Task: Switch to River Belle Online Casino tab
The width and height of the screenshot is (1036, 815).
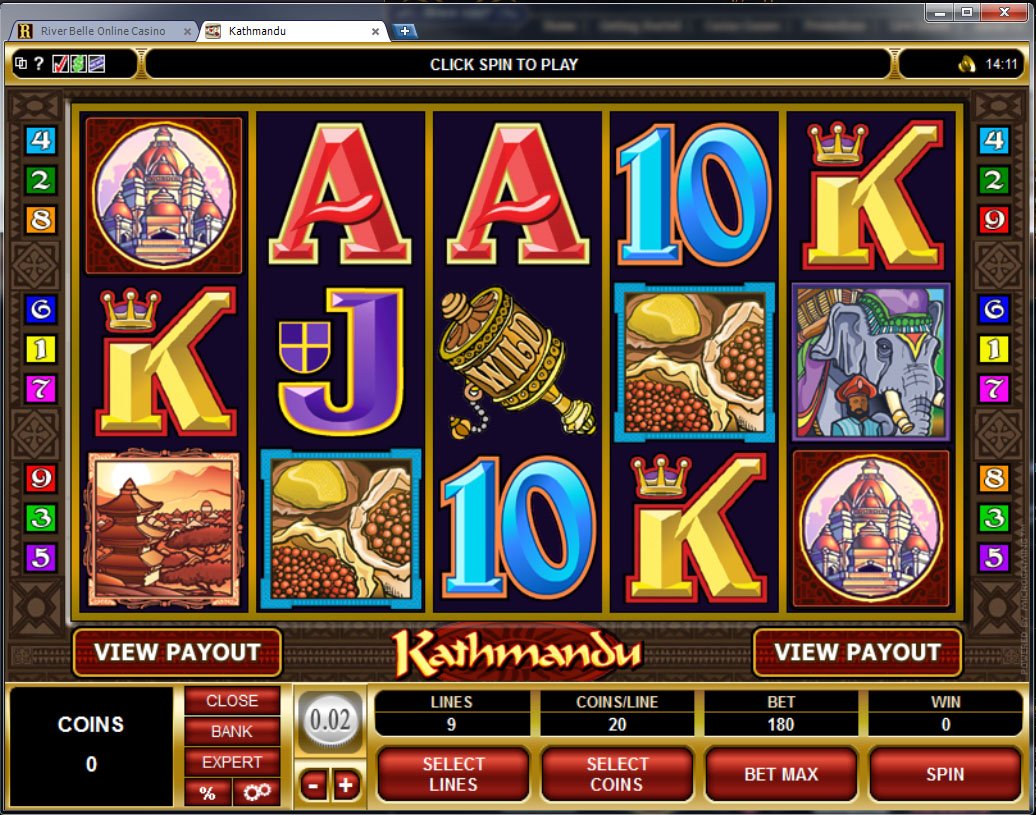Action: [104, 31]
